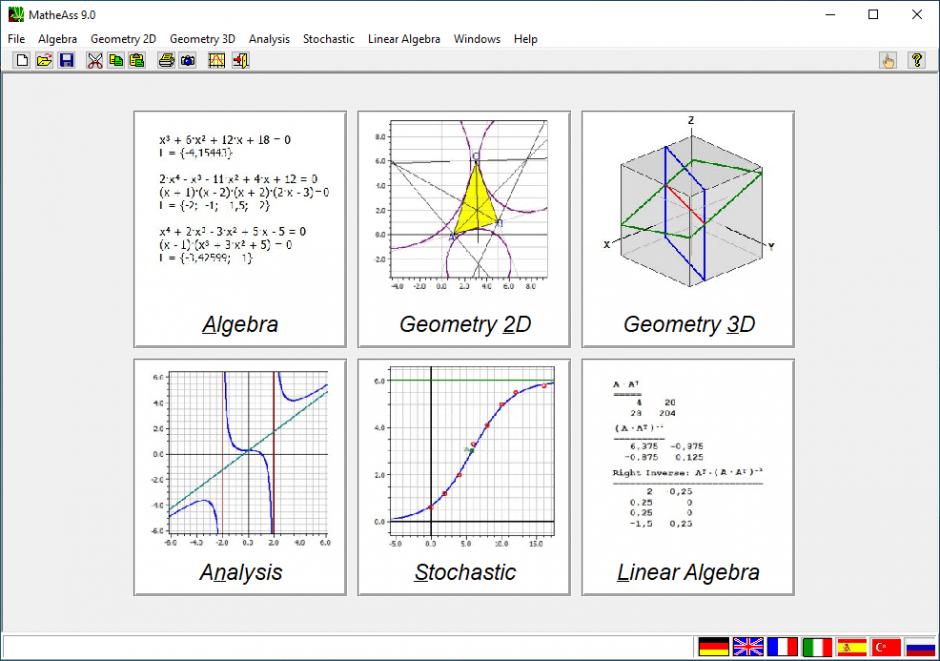Screen dimensions: 940x661
Task: Click the Copy toolbar icon
Action: (x=116, y=60)
